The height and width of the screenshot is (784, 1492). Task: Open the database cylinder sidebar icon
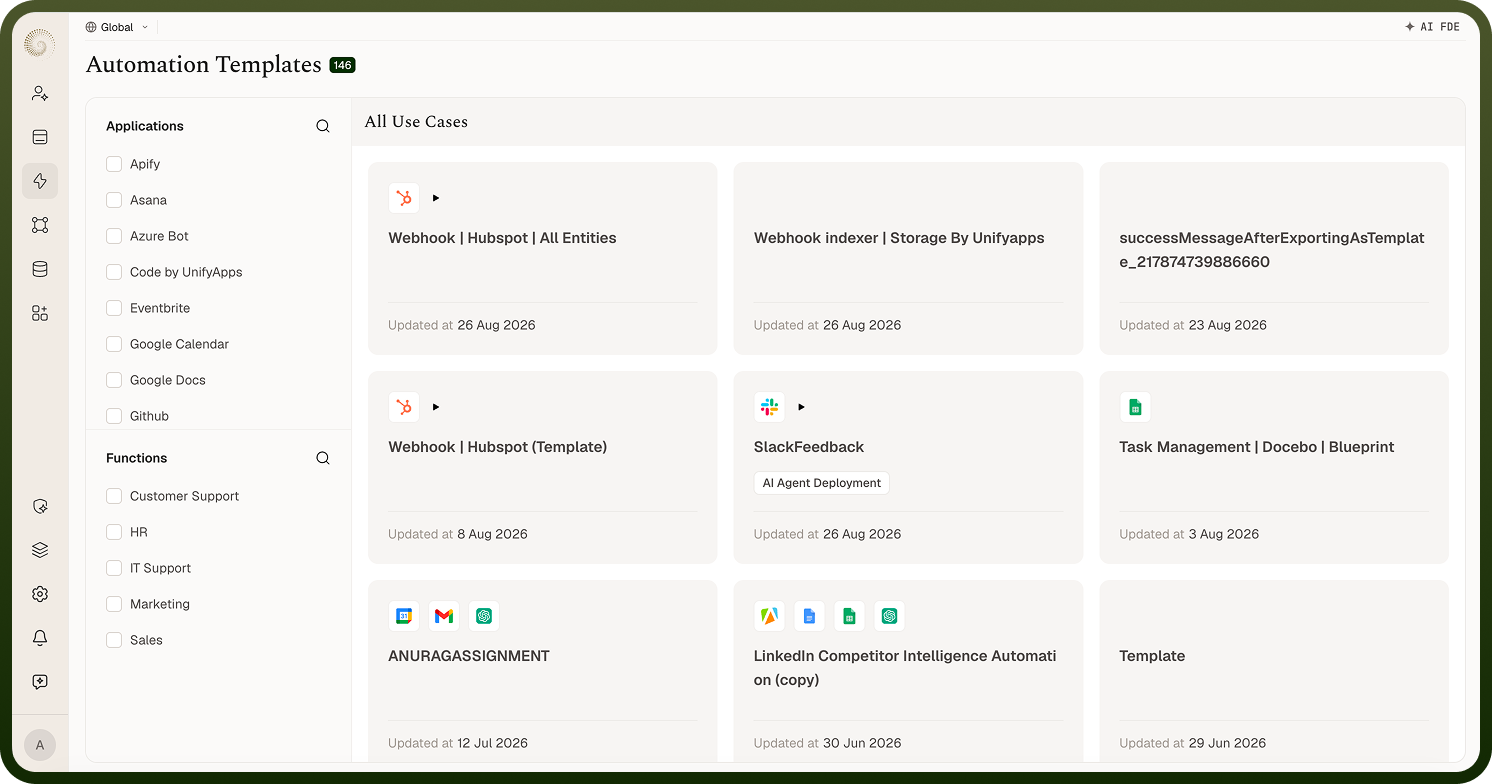[x=40, y=269]
